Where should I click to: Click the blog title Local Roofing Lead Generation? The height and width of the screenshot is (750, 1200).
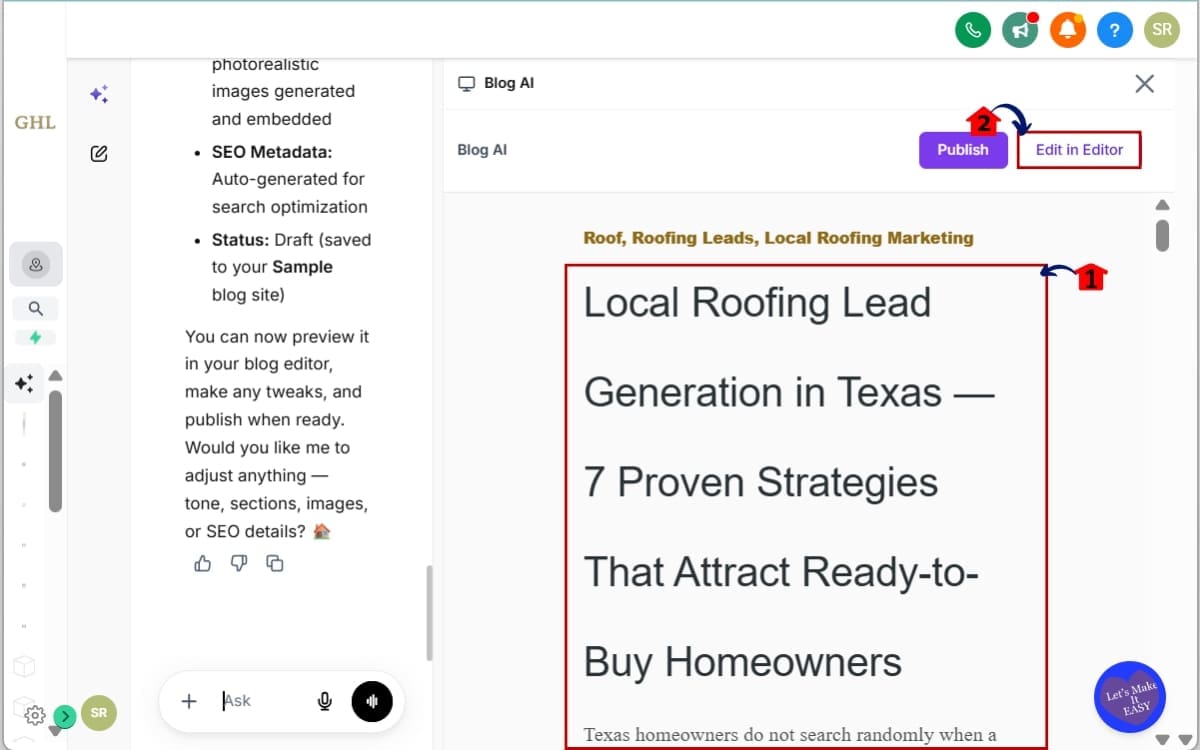pyautogui.click(x=789, y=482)
